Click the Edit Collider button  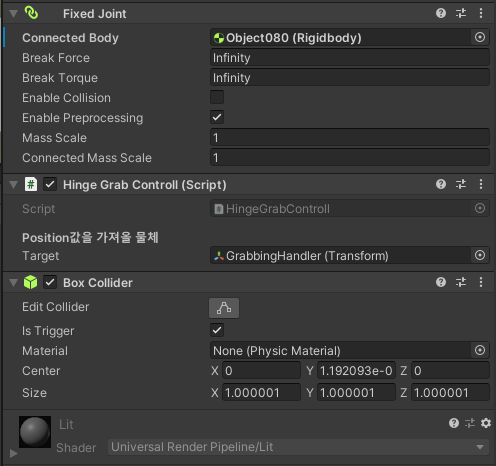click(x=224, y=308)
